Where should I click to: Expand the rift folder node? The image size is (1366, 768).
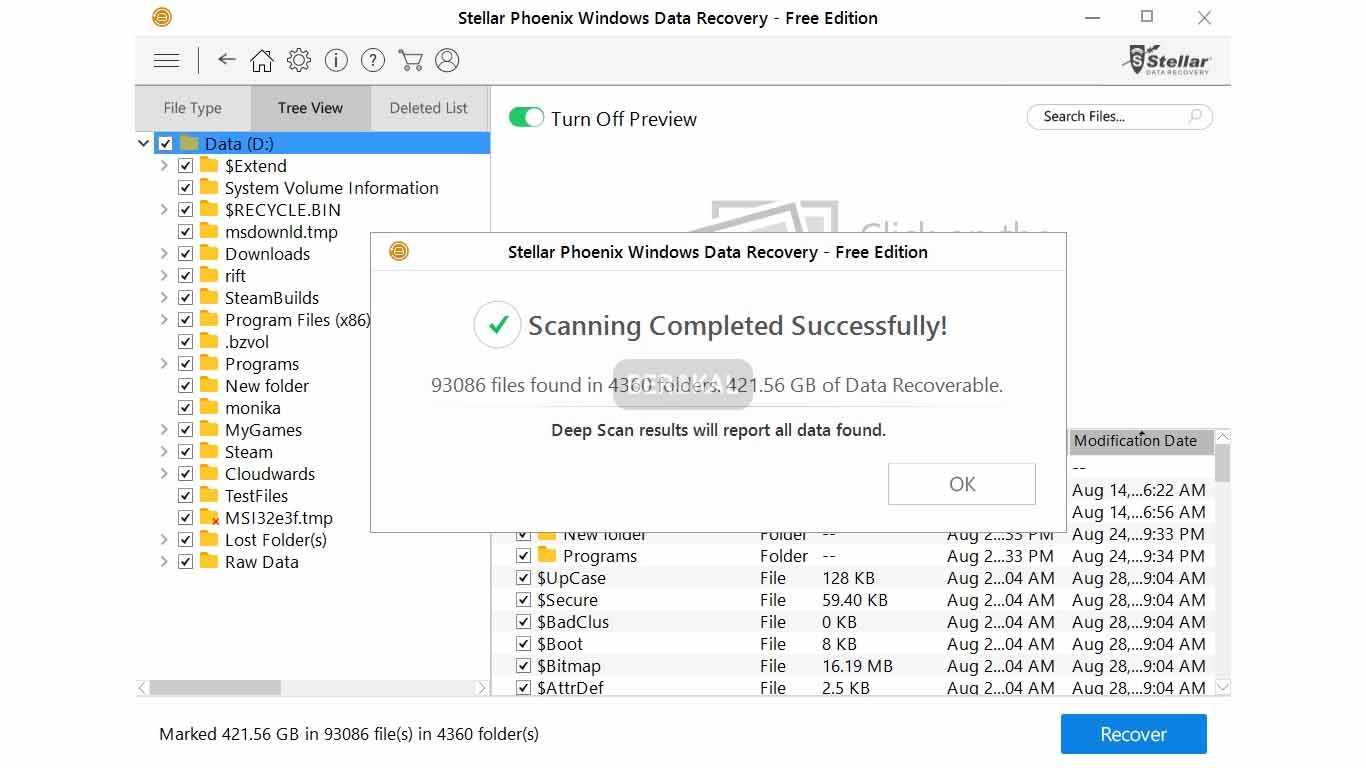click(x=164, y=276)
